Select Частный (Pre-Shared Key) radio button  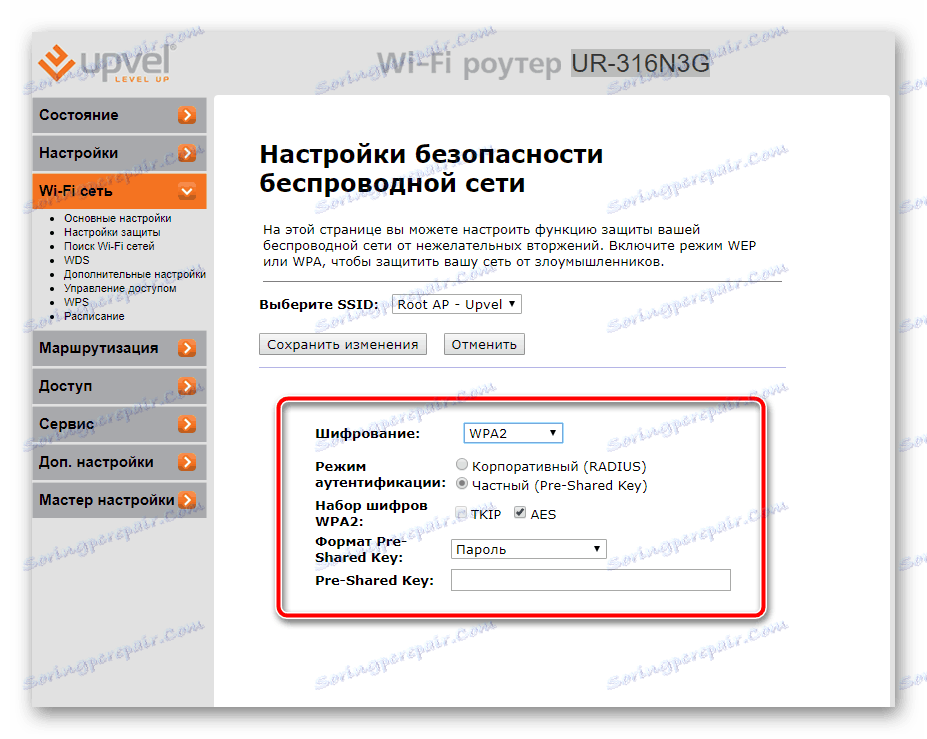click(462, 484)
